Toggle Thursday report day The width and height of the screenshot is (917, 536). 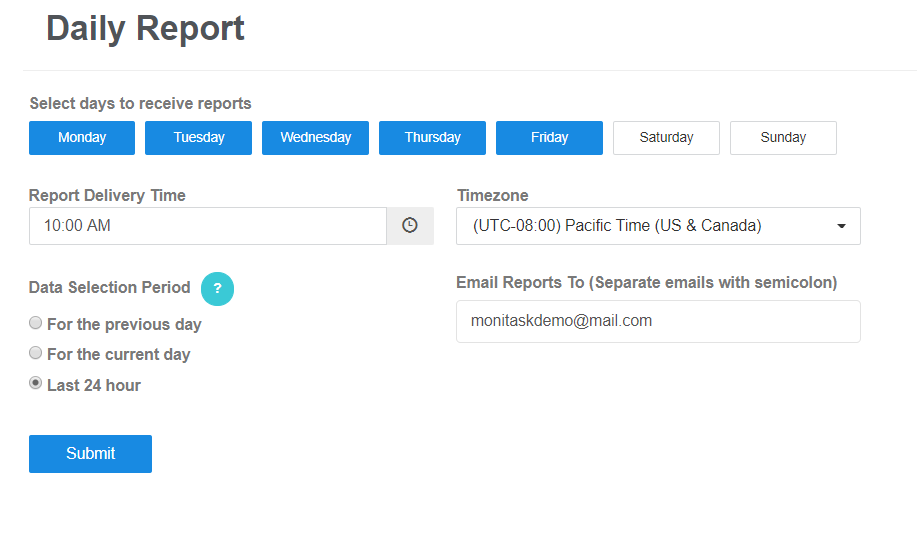click(432, 138)
